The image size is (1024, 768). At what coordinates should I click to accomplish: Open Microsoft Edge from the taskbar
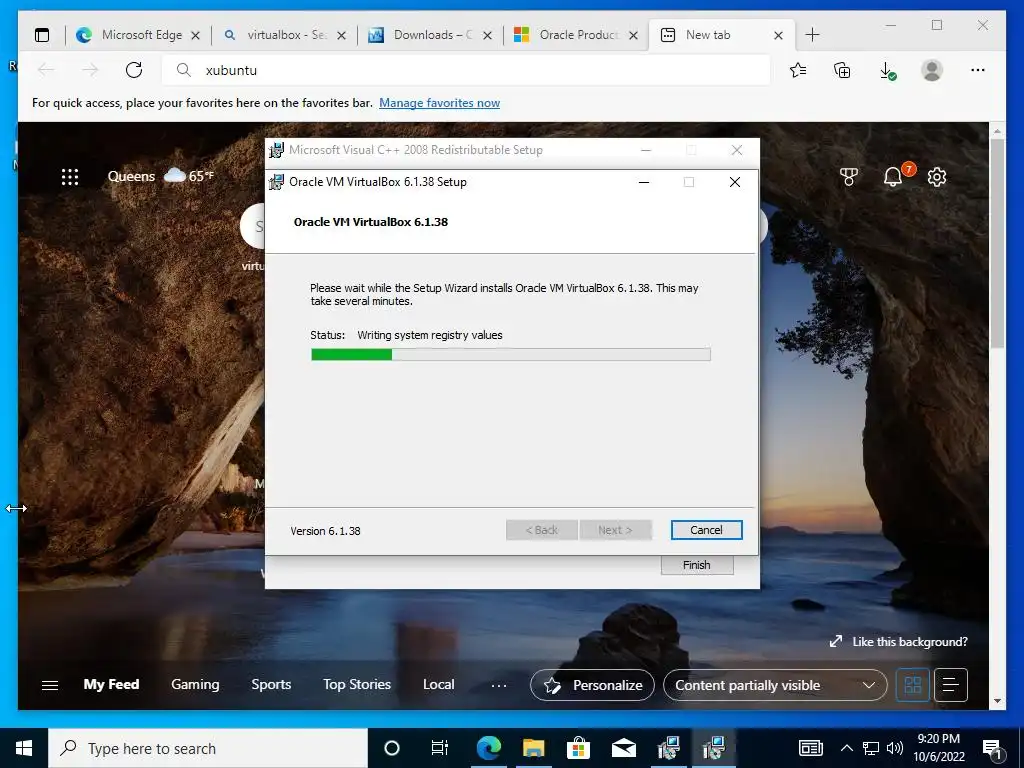click(488, 748)
